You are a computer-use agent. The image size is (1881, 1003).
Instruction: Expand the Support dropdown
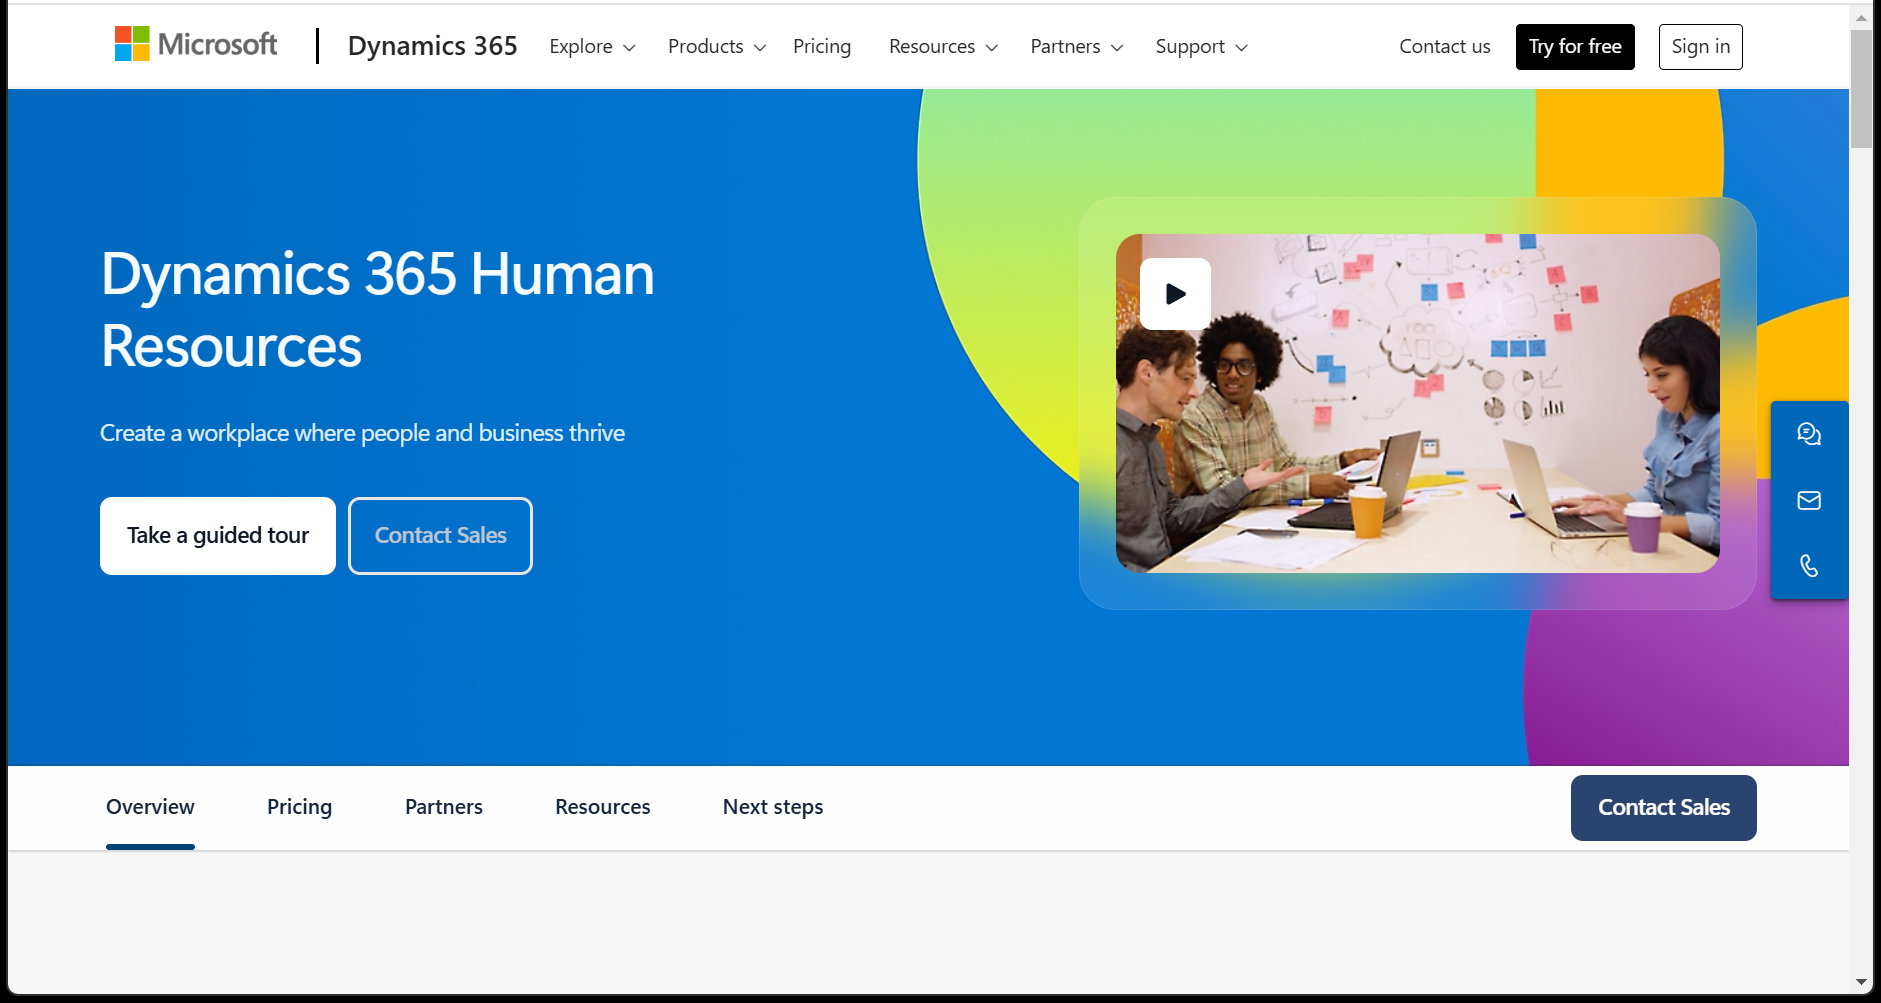click(x=1201, y=46)
